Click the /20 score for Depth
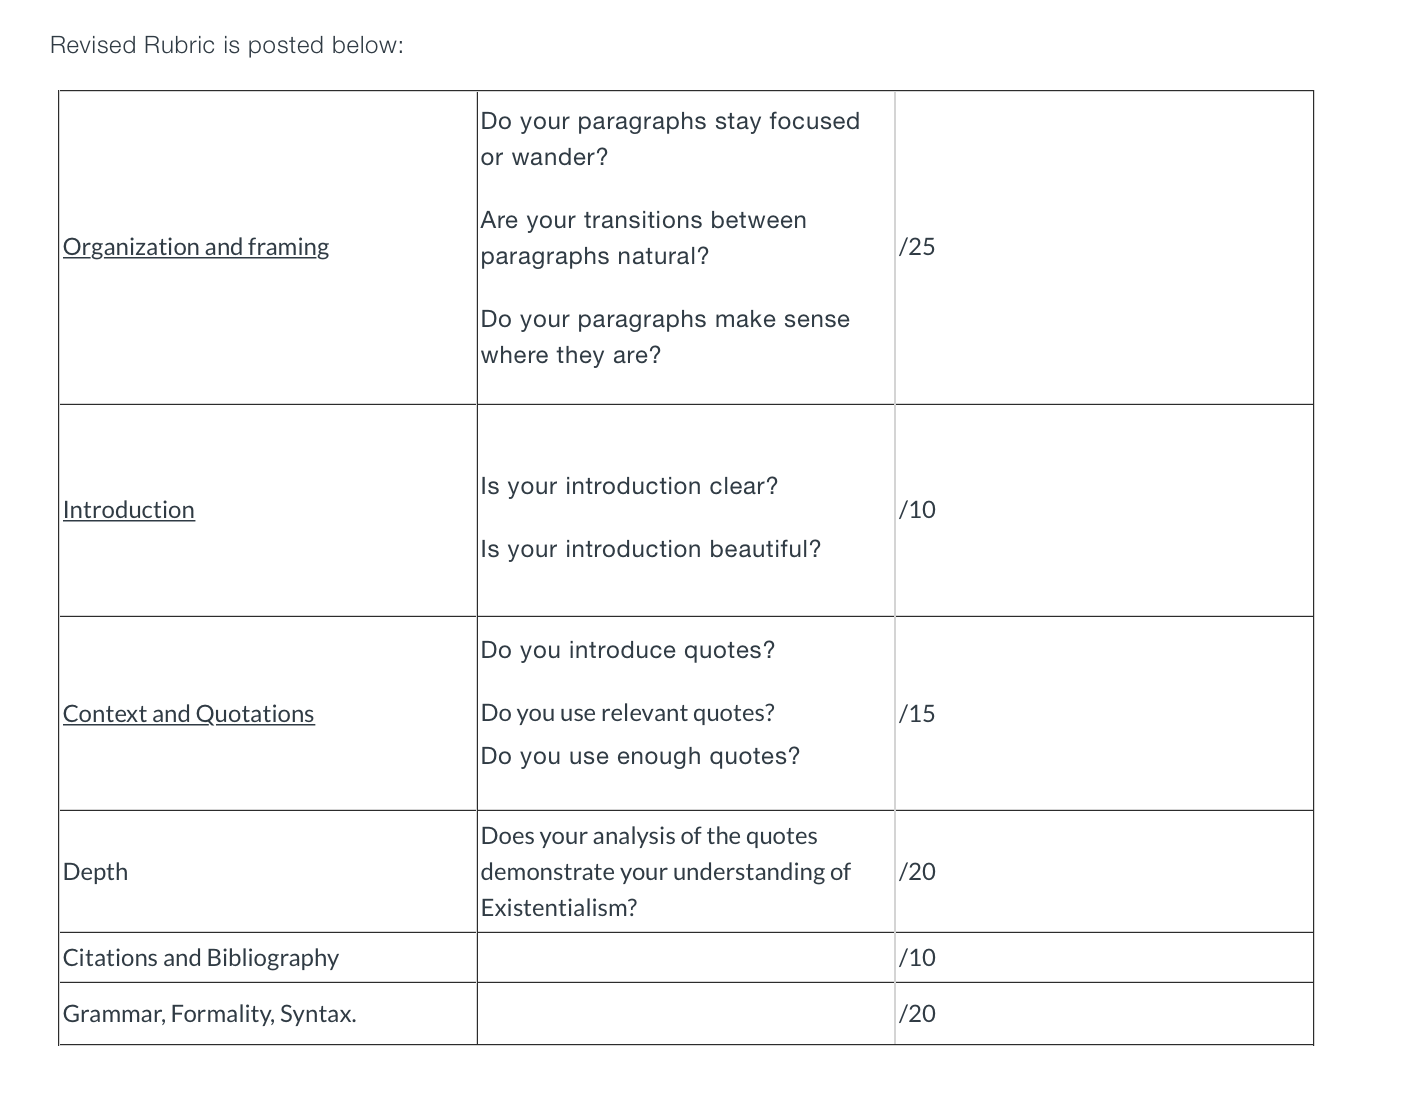Viewport: 1408px width, 1098px height. coord(917,872)
